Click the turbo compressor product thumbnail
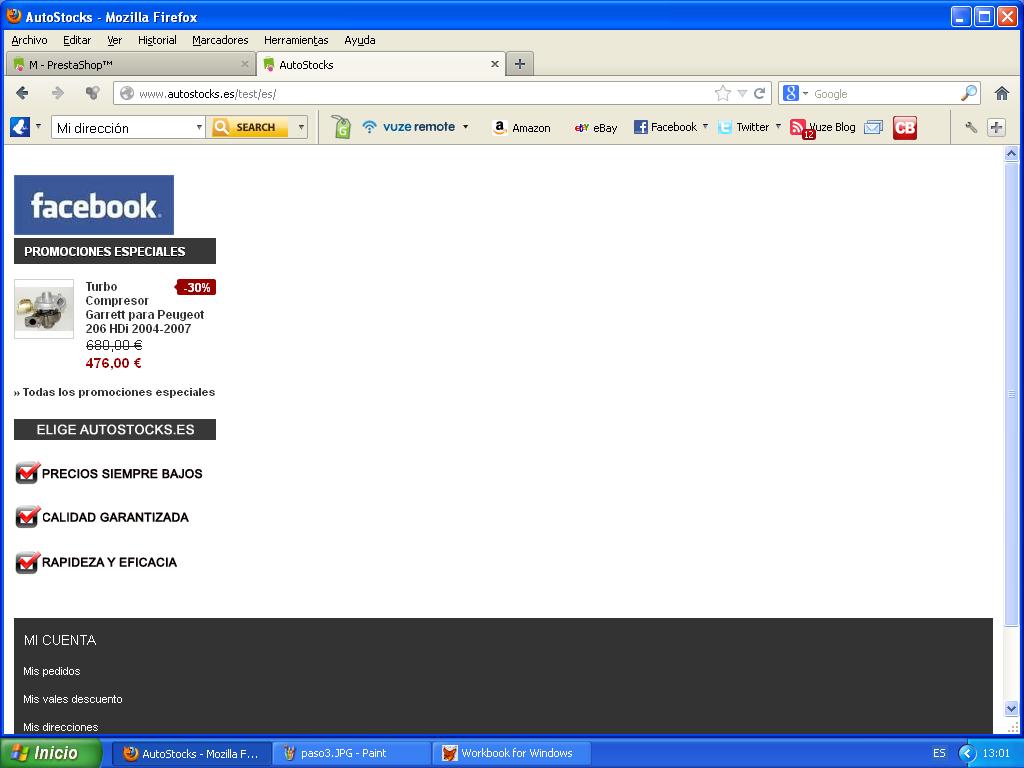The height and width of the screenshot is (768, 1024). (x=44, y=309)
